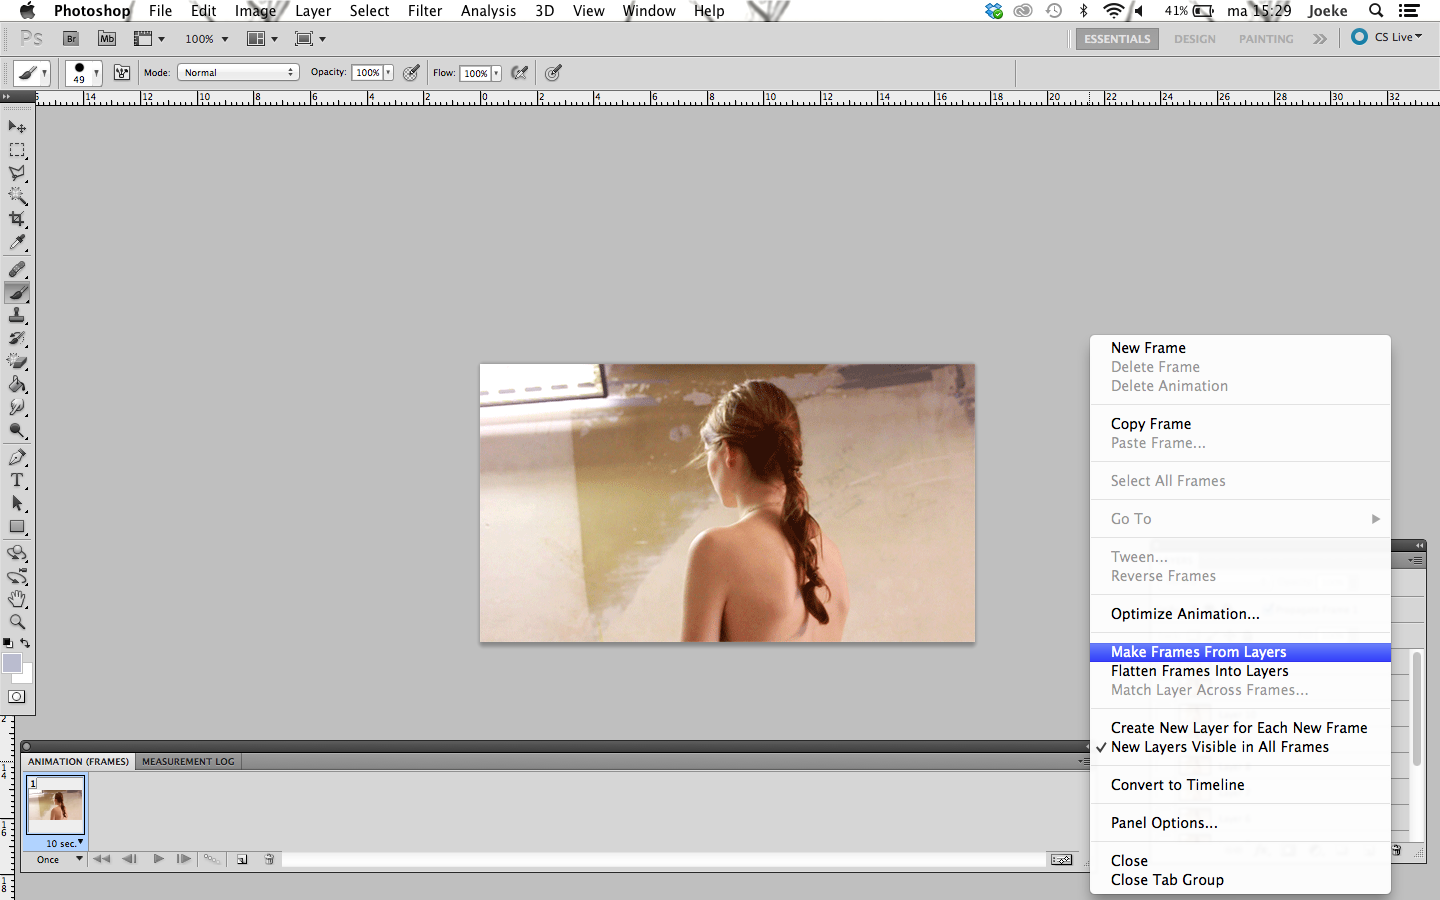Select the Eyedropper tool
This screenshot has height=900, width=1440.
pyautogui.click(x=17, y=242)
